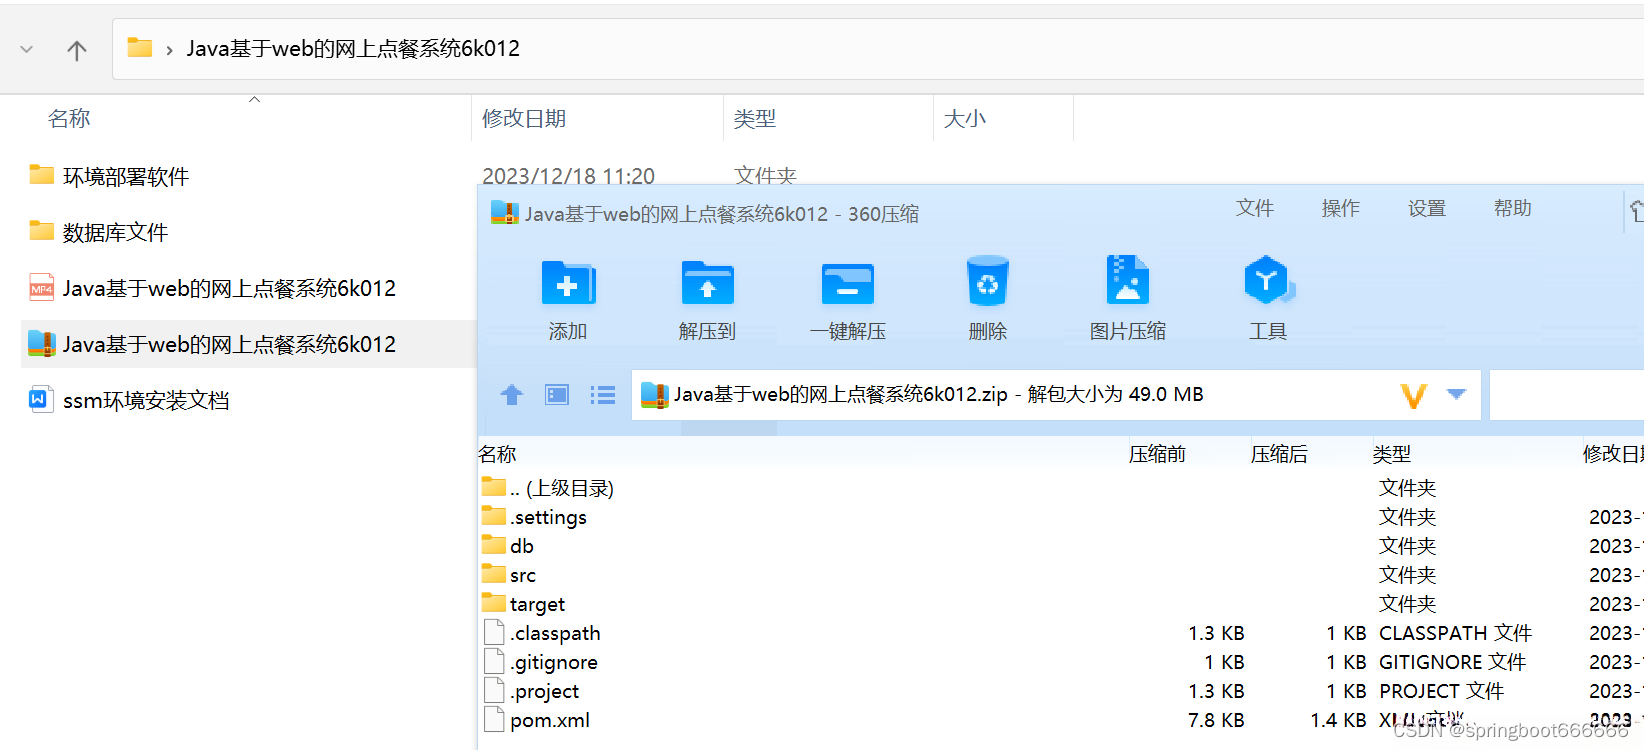Open the 操作 menu in 360压缩
The image size is (1644, 750).
tap(1340, 208)
